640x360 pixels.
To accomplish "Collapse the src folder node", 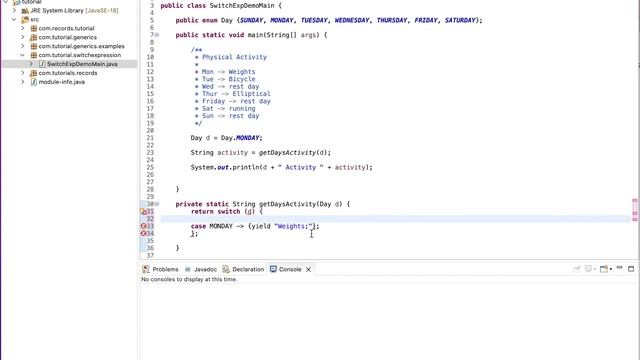I will (14, 20).
